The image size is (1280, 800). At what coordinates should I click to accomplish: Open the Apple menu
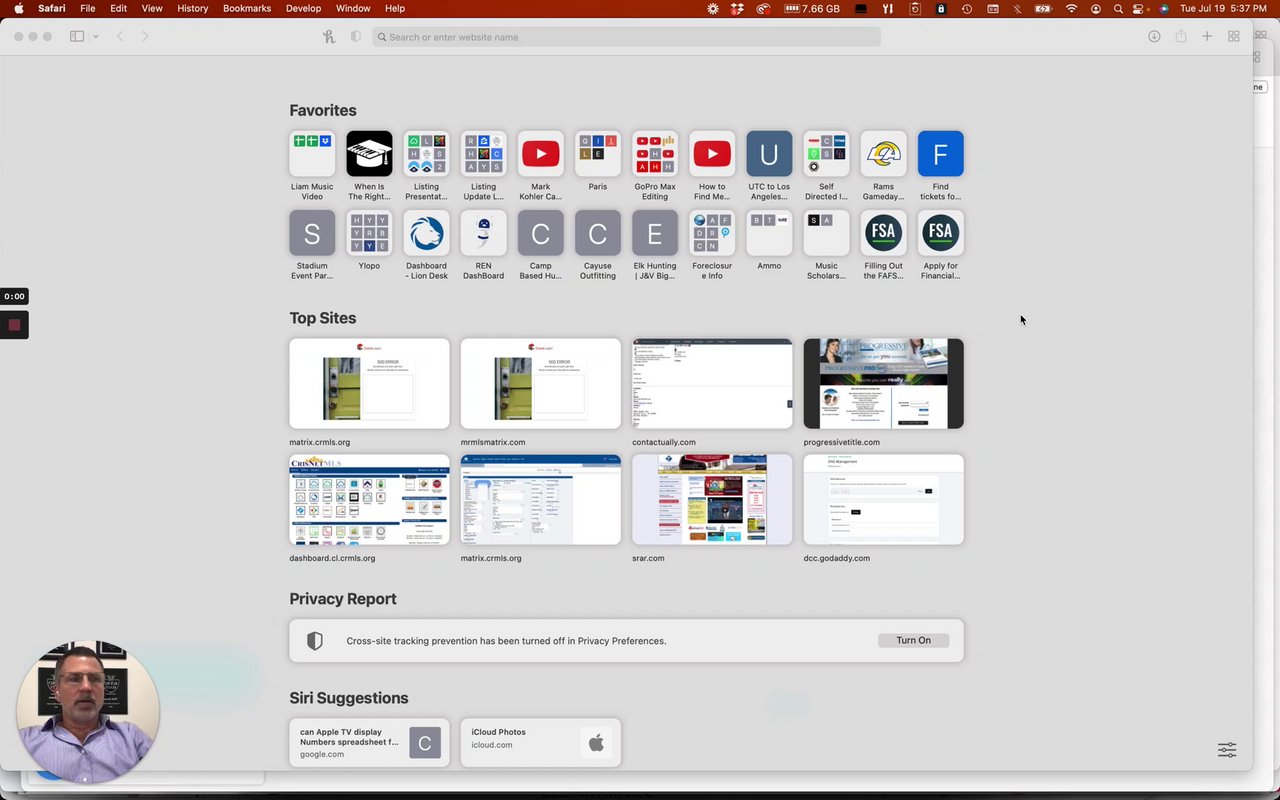point(18,8)
